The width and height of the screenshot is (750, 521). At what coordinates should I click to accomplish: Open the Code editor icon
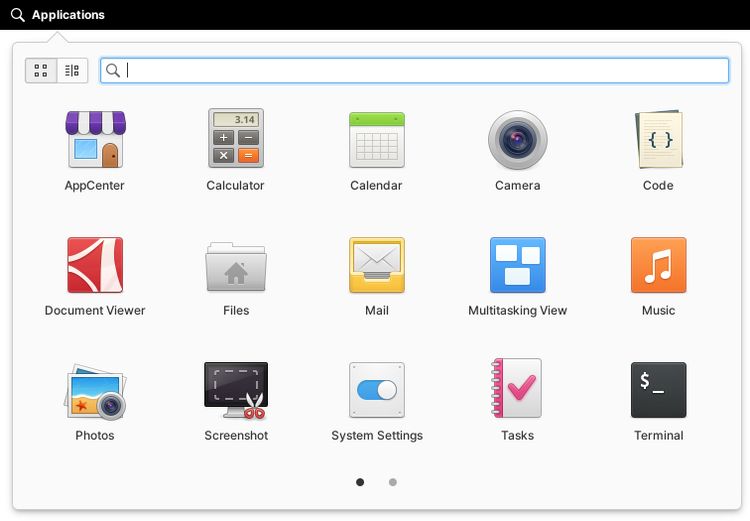coord(659,139)
